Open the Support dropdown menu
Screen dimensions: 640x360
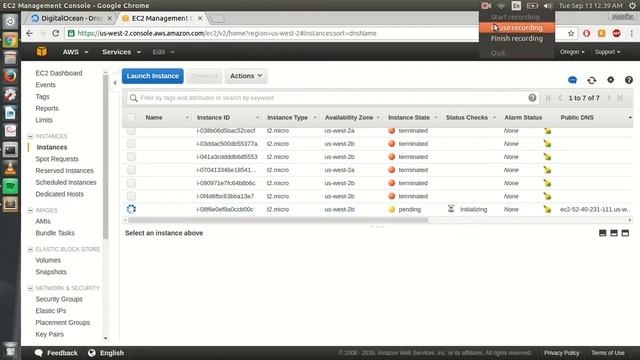click(607, 52)
